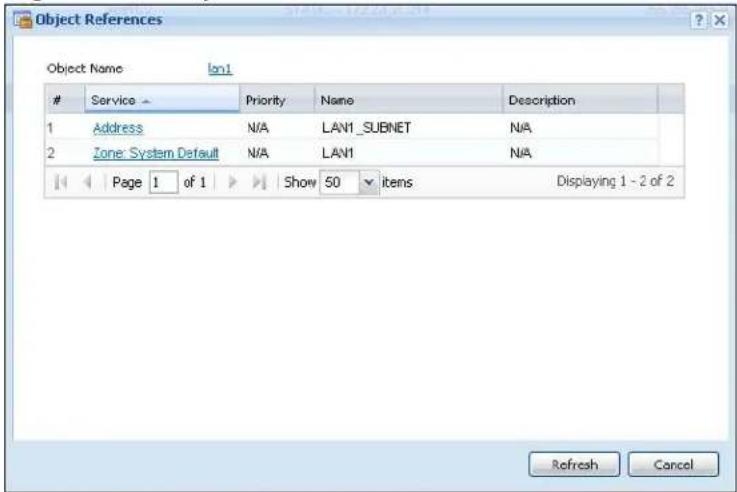This screenshot has height=492, width=737.
Task: Close the Object References dialog
Action: pyautogui.click(x=720, y=20)
